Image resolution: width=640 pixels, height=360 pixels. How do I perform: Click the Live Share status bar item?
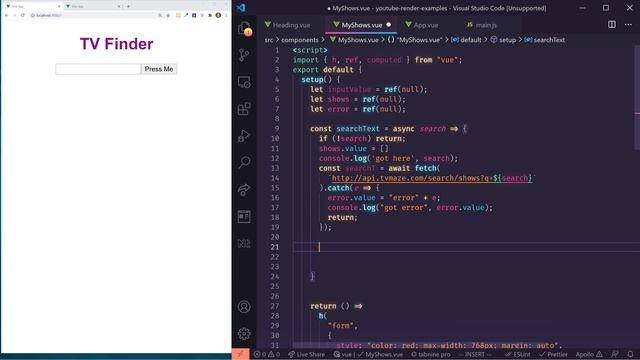click(307, 354)
